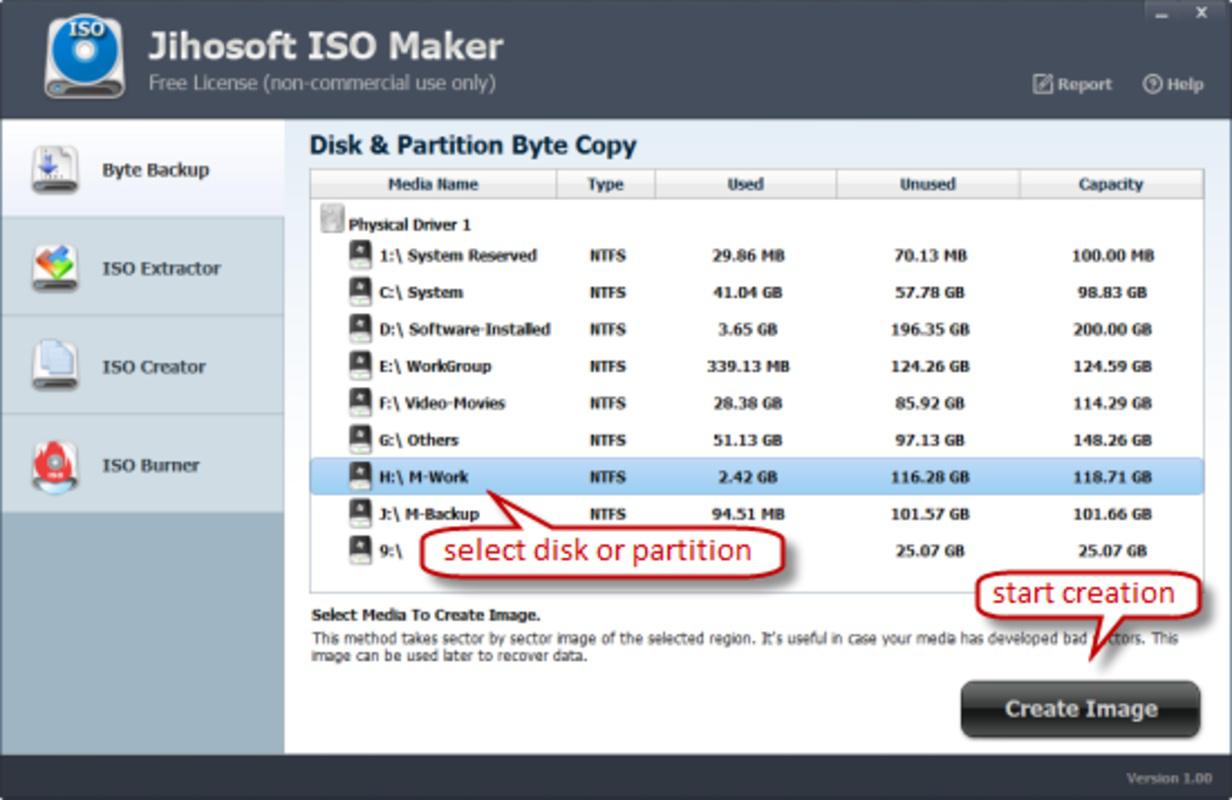Click the drive icon for D:\ Software-Installed

coord(360,329)
